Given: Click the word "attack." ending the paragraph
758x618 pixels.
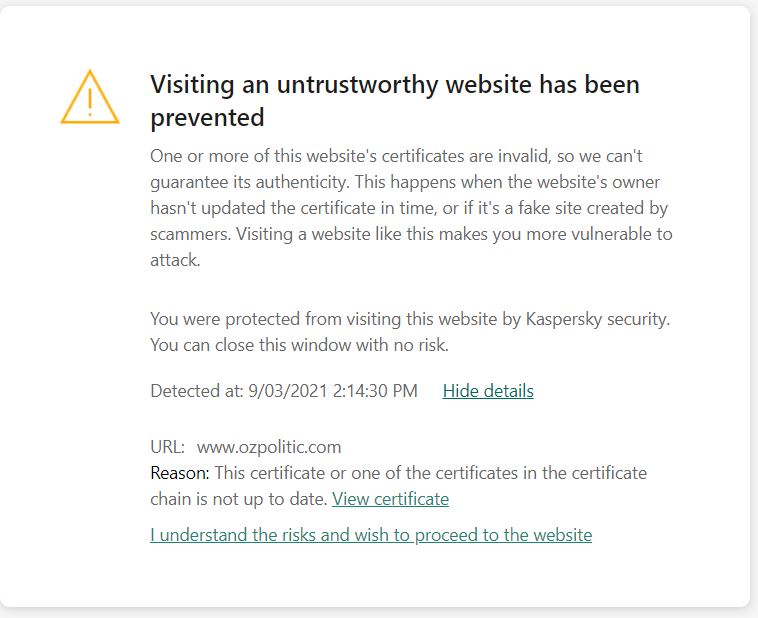Looking at the screenshot, I should [175, 261].
